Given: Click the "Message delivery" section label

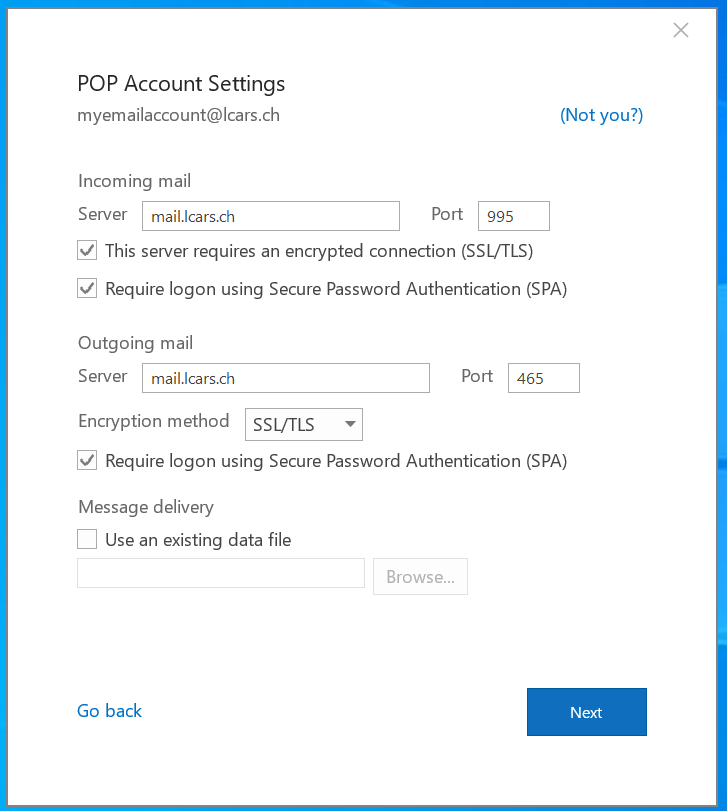Looking at the screenshot, I should coord(146,507).
